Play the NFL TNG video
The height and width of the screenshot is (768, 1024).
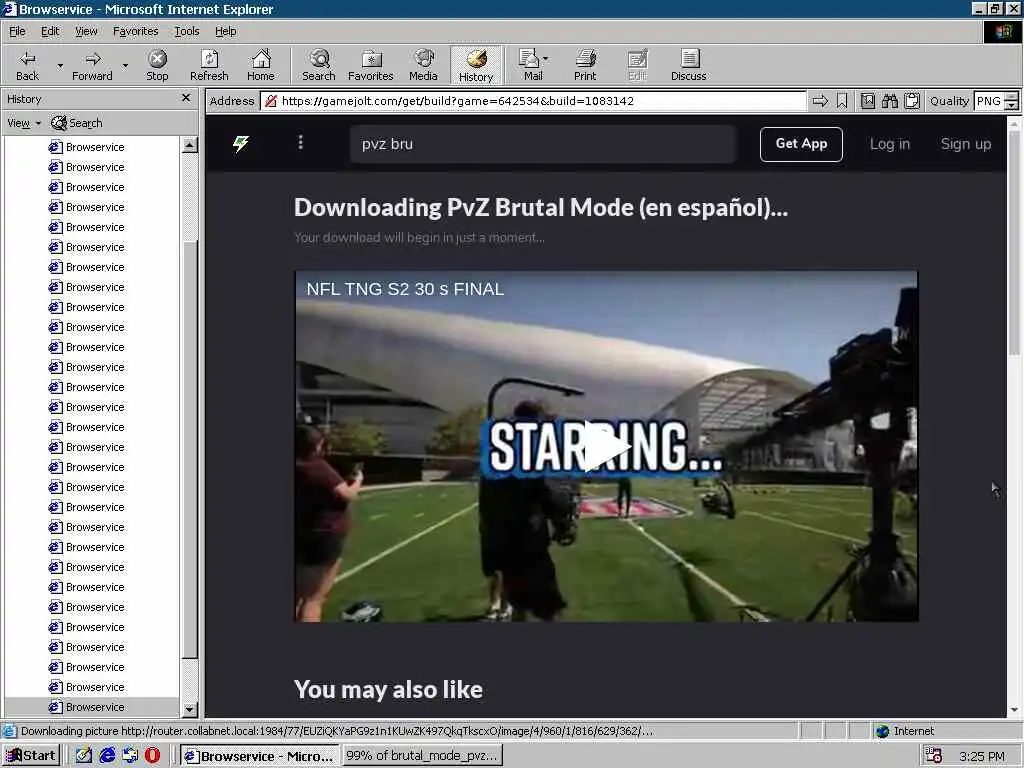[606, 446]
